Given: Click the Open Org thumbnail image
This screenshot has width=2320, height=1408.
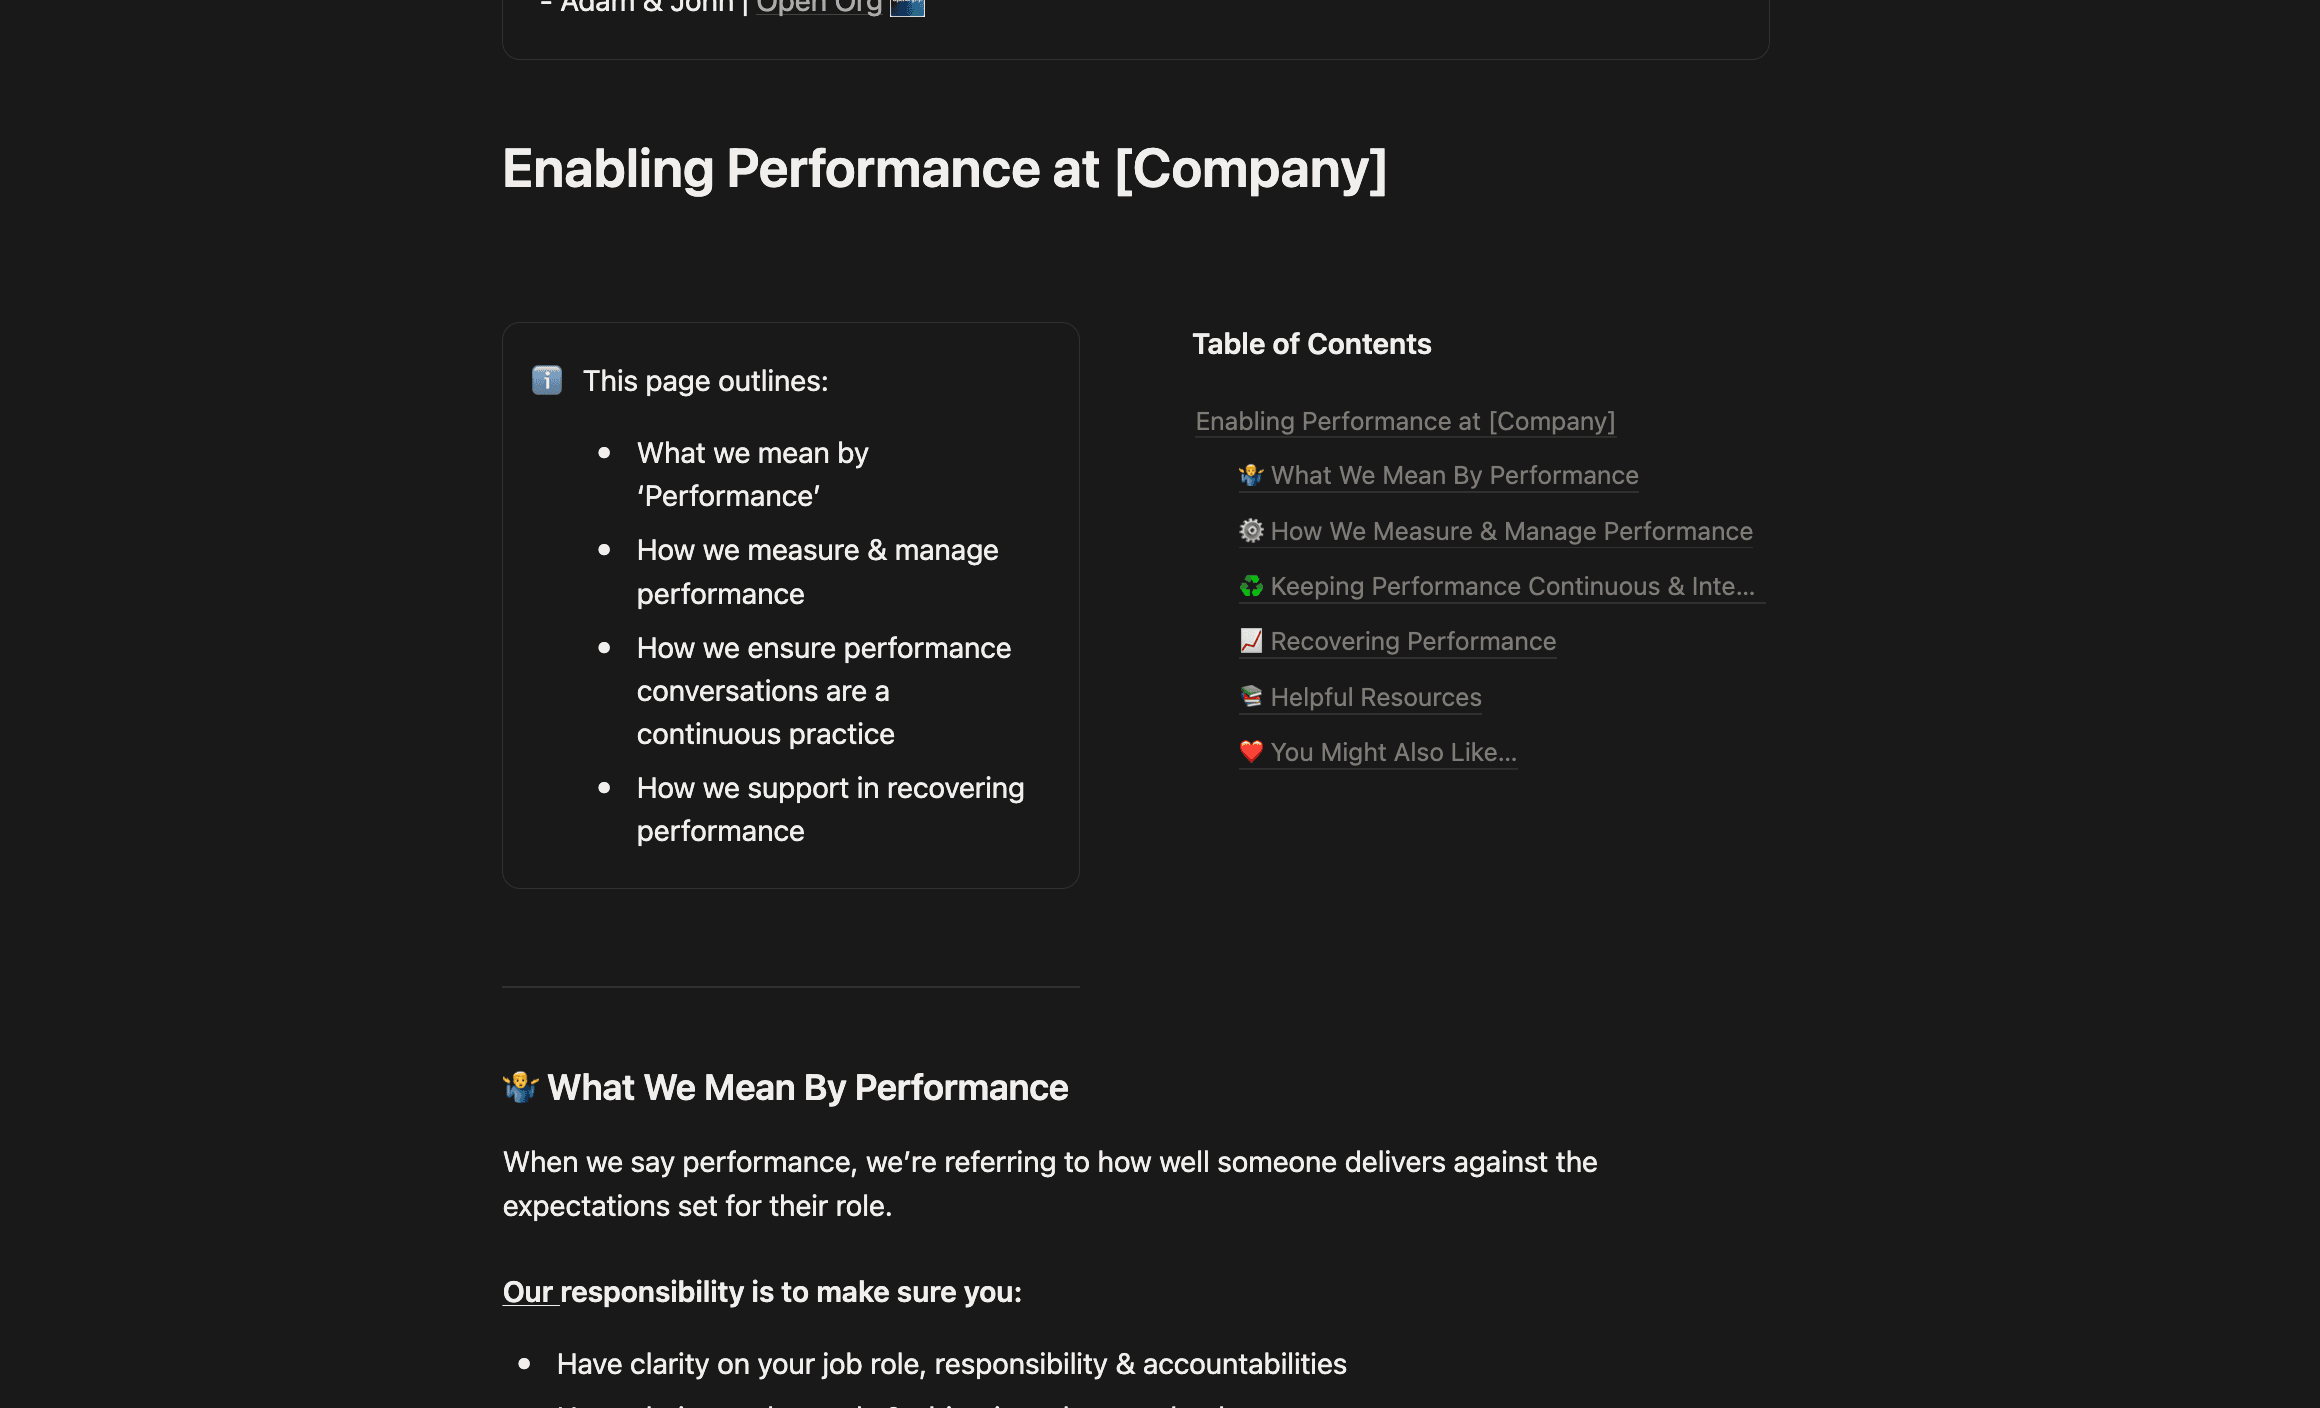Looking at the screenshot, I should pyautogui.click(x=907, y=7).
